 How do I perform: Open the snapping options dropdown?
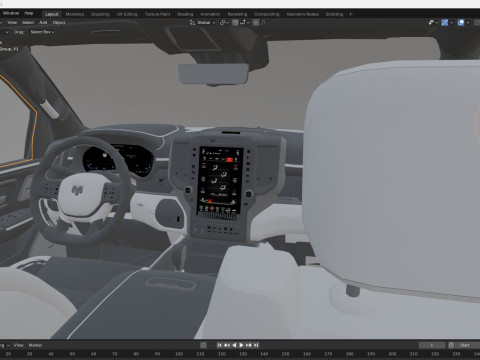pos(244,23)
